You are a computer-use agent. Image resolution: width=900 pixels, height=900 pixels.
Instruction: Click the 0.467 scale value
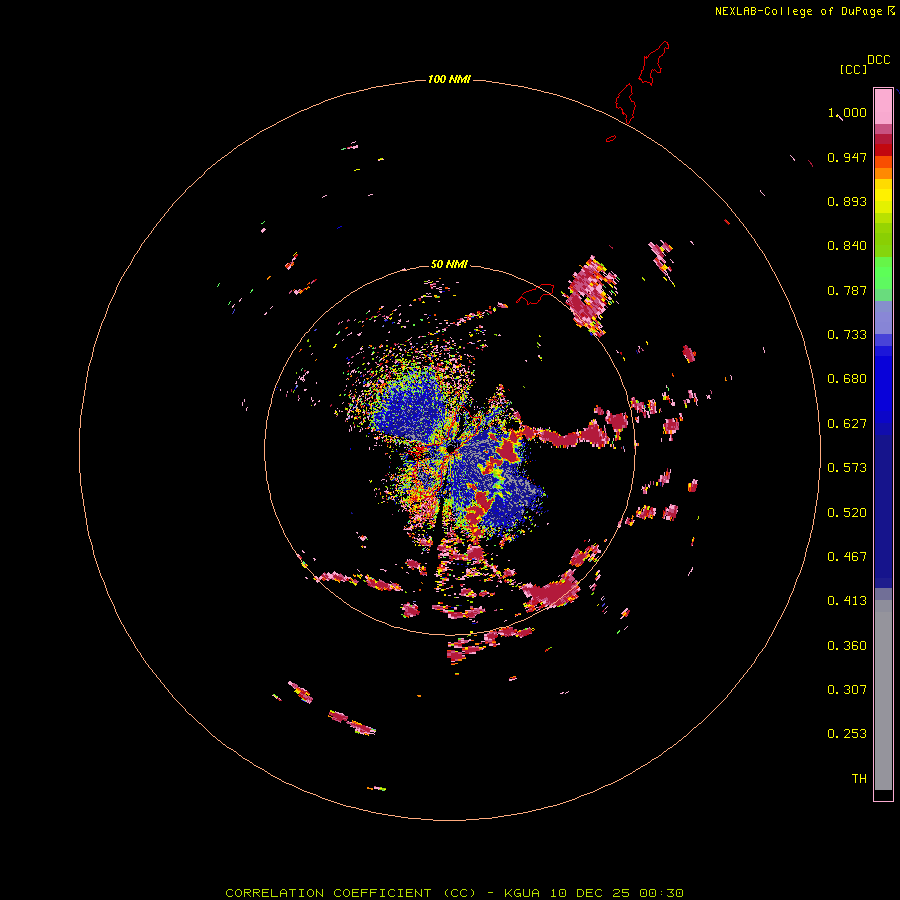pyautogui.click(x=847, y=557)
